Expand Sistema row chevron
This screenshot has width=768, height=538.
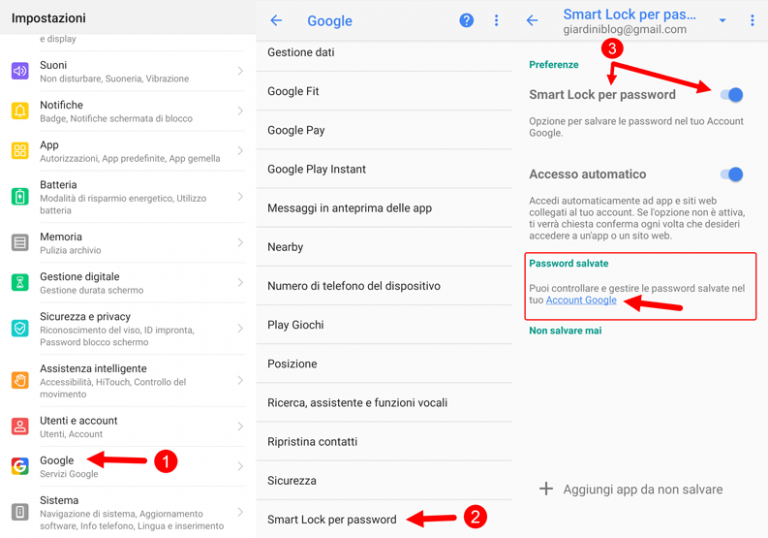[240, 512]
